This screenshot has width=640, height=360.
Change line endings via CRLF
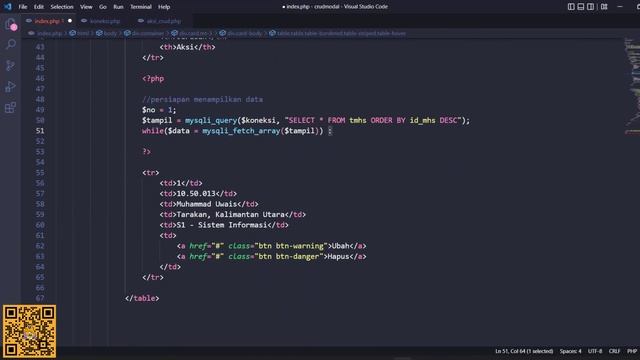coord(614,351)
